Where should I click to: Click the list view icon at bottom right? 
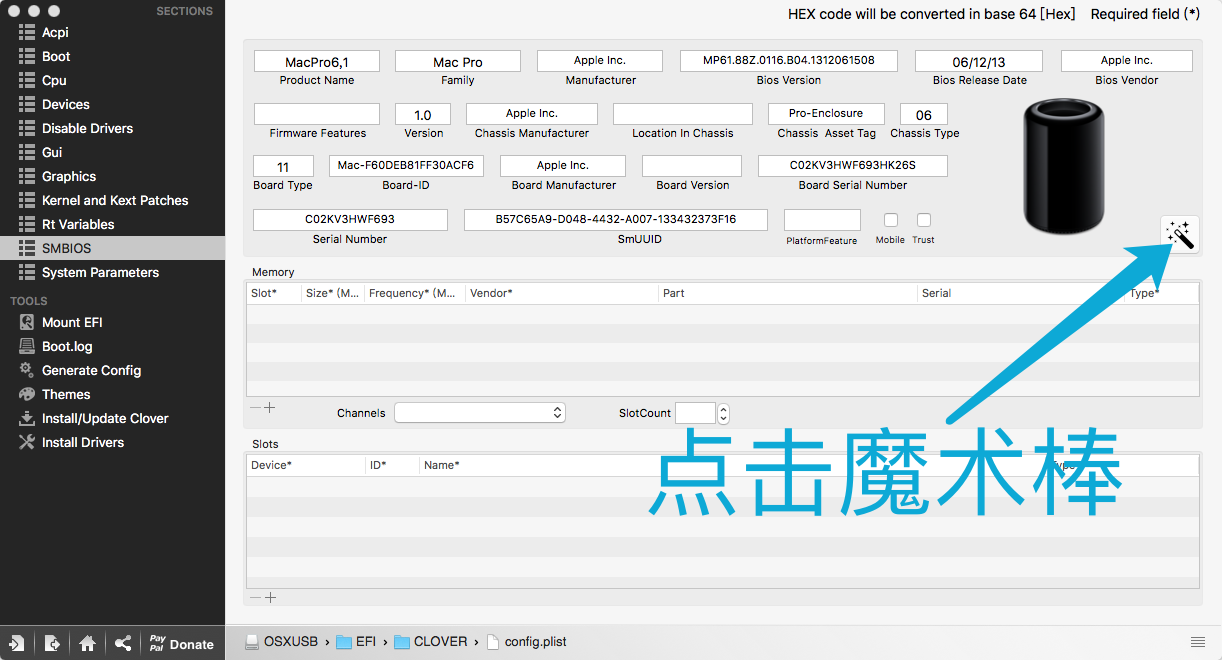[x=1197, y=642]
